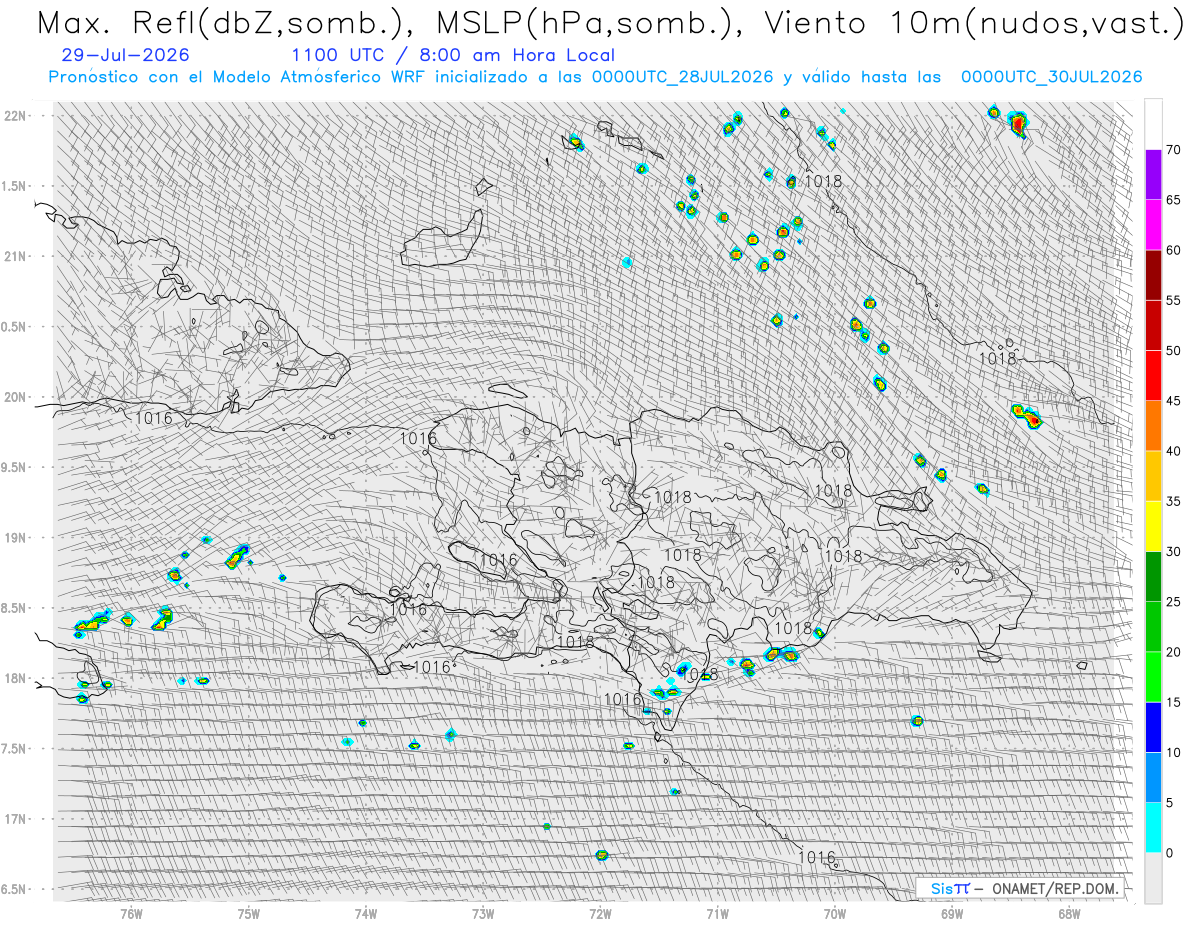Click the '65' value on the color scale

coord(1173,200)
